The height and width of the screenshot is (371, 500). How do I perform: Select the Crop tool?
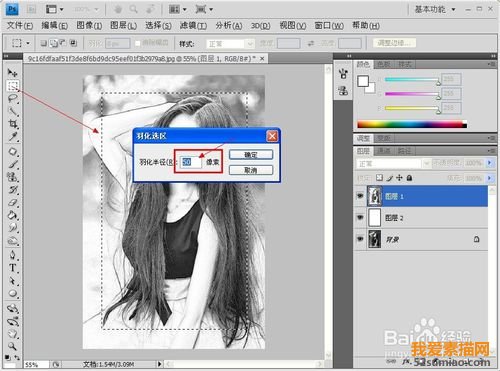[13, 124]
